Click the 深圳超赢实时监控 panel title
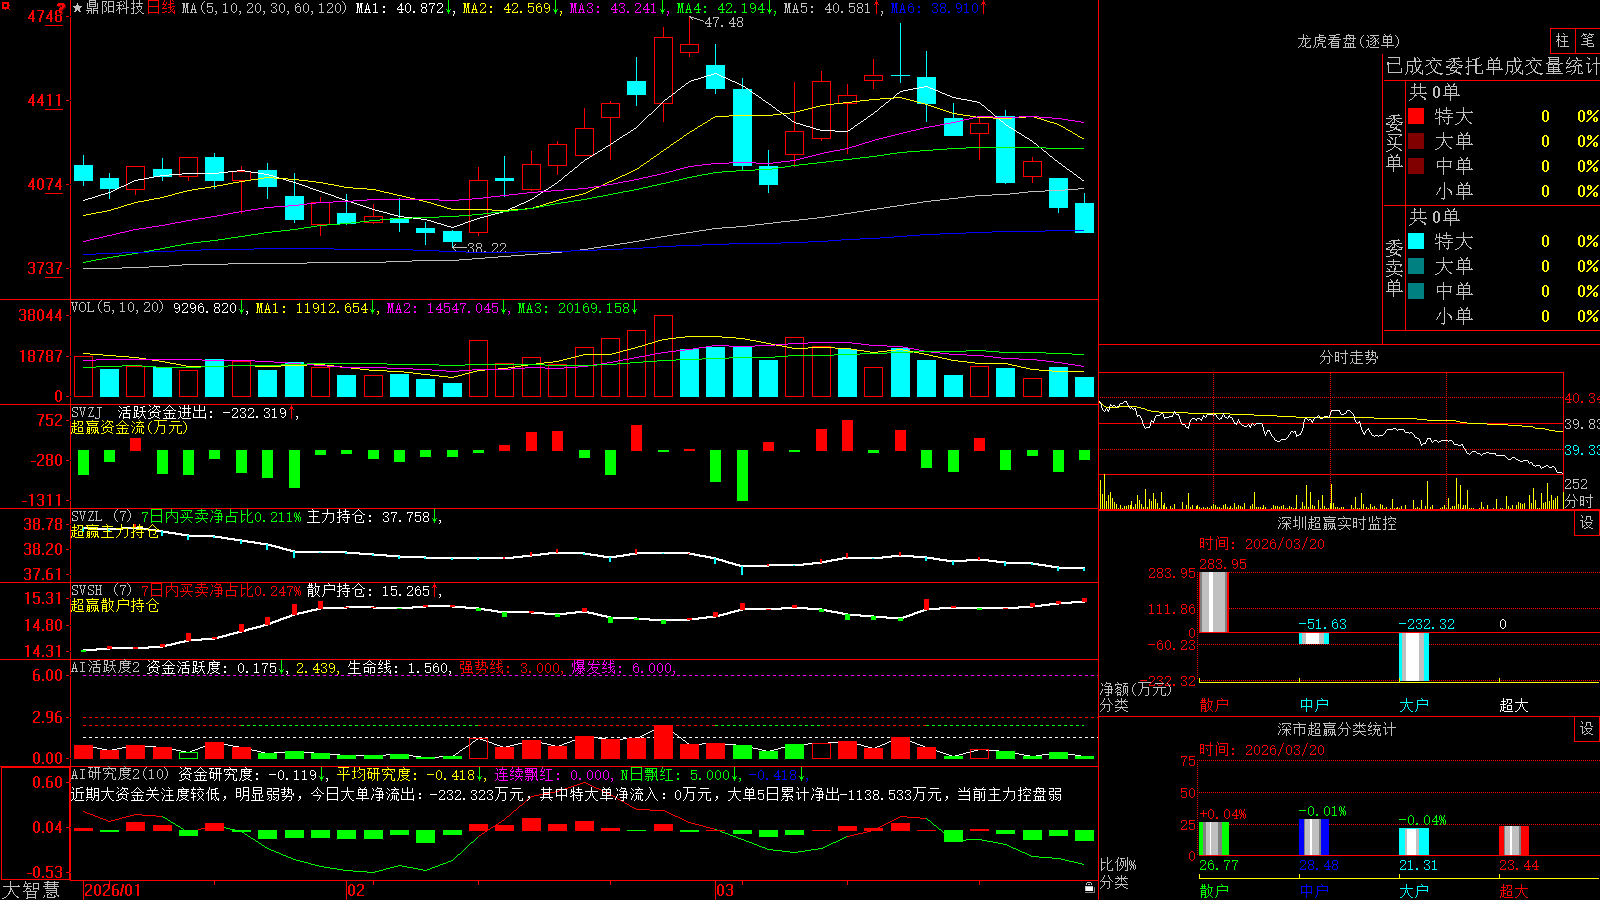Image resolution: width=1600 pixels, height=900 pixels. click(1337, 523)
